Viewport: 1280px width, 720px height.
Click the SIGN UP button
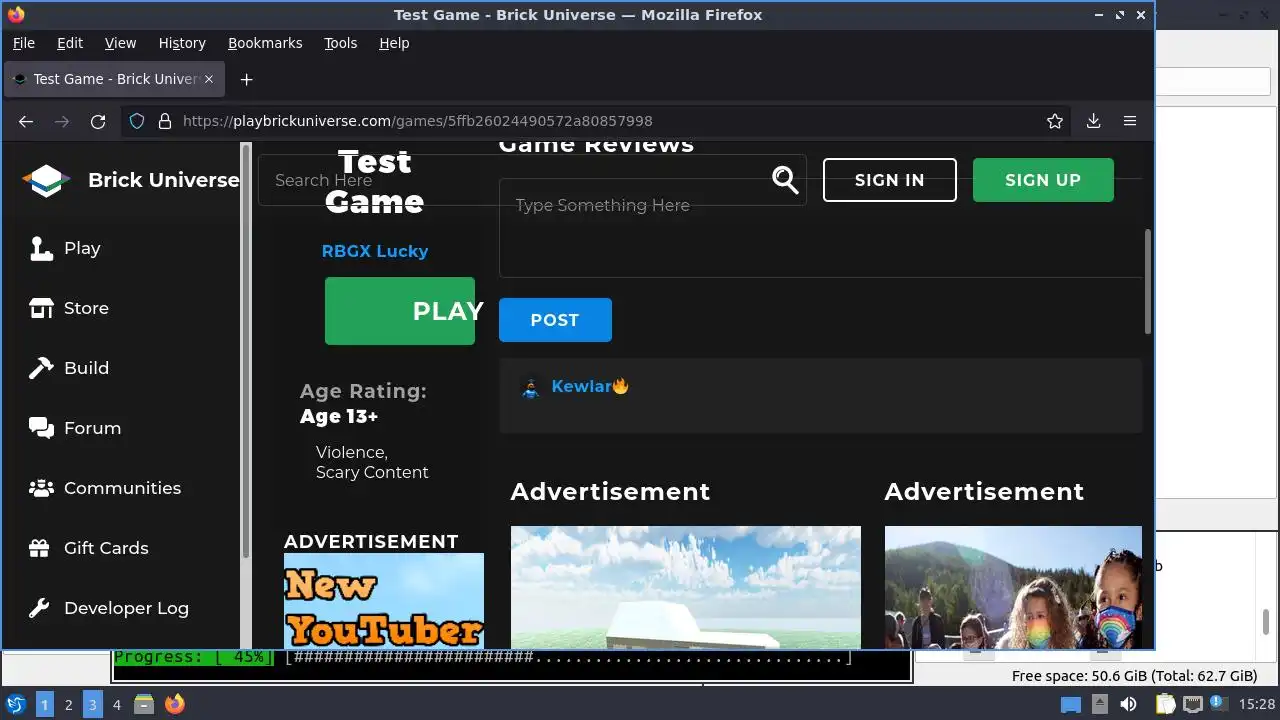click(x=1043, y=180)
